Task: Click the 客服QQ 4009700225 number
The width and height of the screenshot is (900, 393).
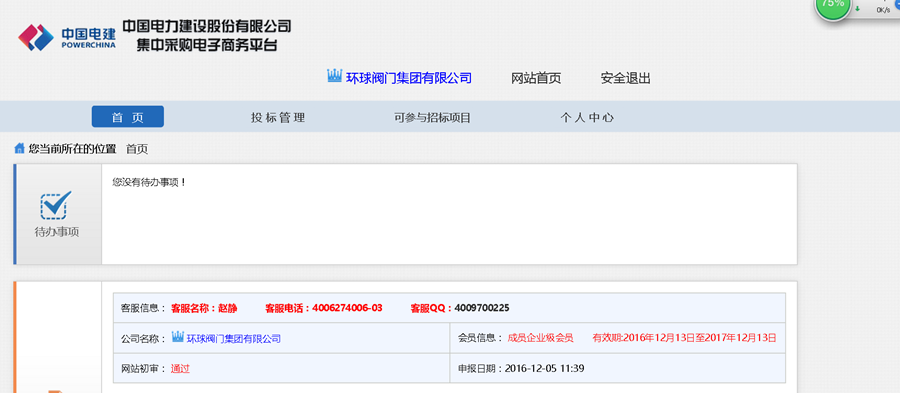Action: click(x=482, y=308)
